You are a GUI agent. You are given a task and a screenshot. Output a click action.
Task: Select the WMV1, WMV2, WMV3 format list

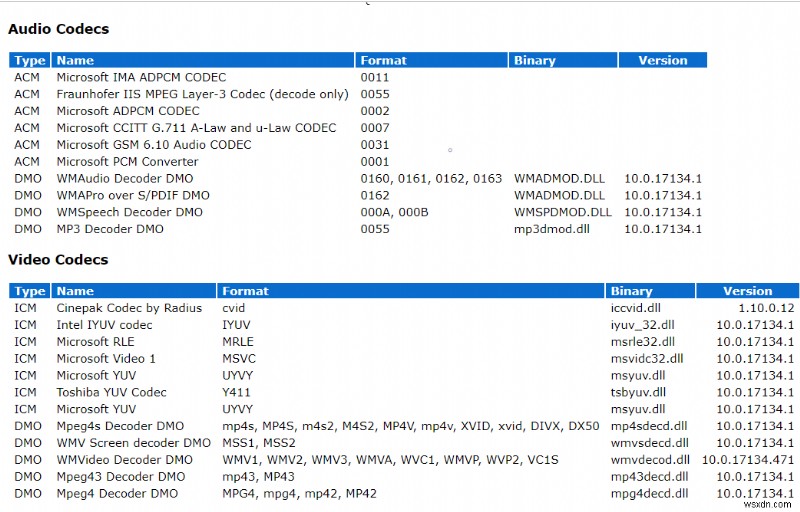tap(390, 459)
